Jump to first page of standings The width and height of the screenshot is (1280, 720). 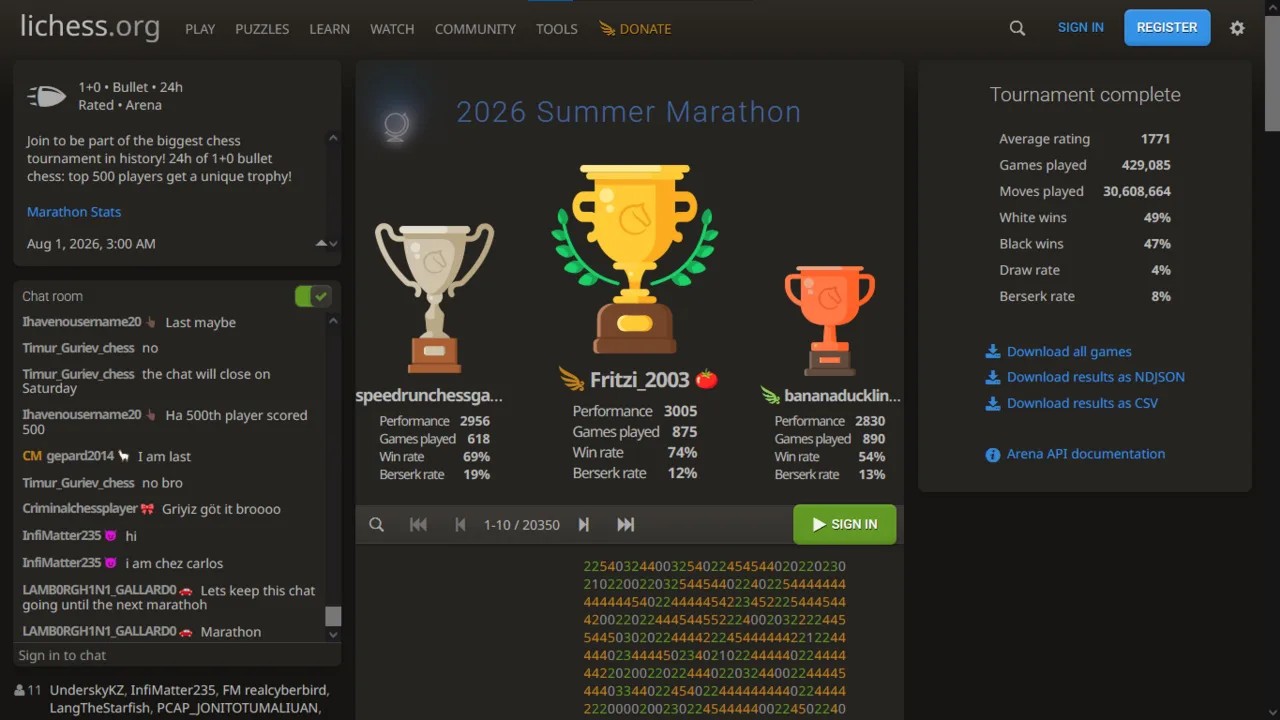[418, 524]
